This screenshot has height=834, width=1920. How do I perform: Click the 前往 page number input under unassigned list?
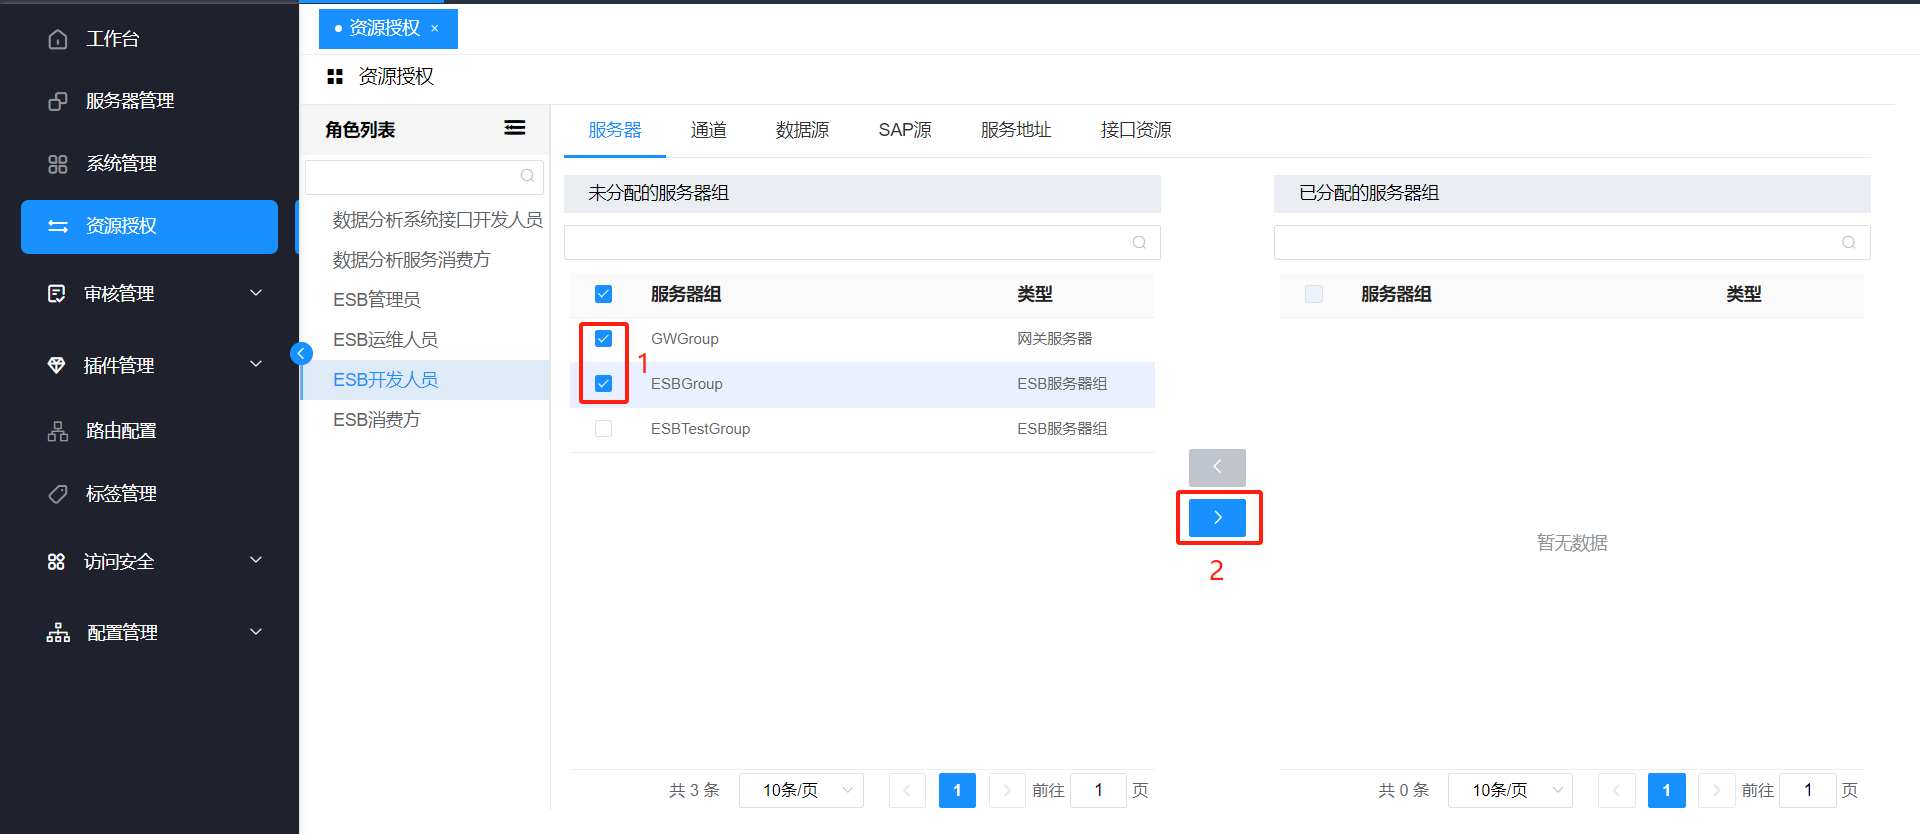click(x=1098, y=790)
